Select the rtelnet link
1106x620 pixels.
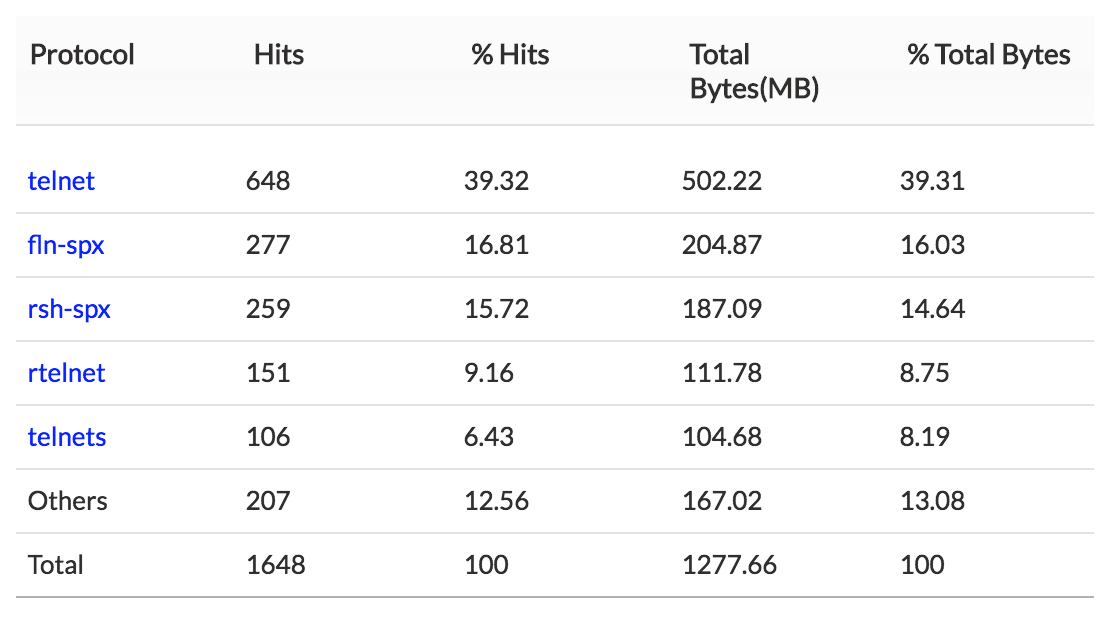(66, 373)
